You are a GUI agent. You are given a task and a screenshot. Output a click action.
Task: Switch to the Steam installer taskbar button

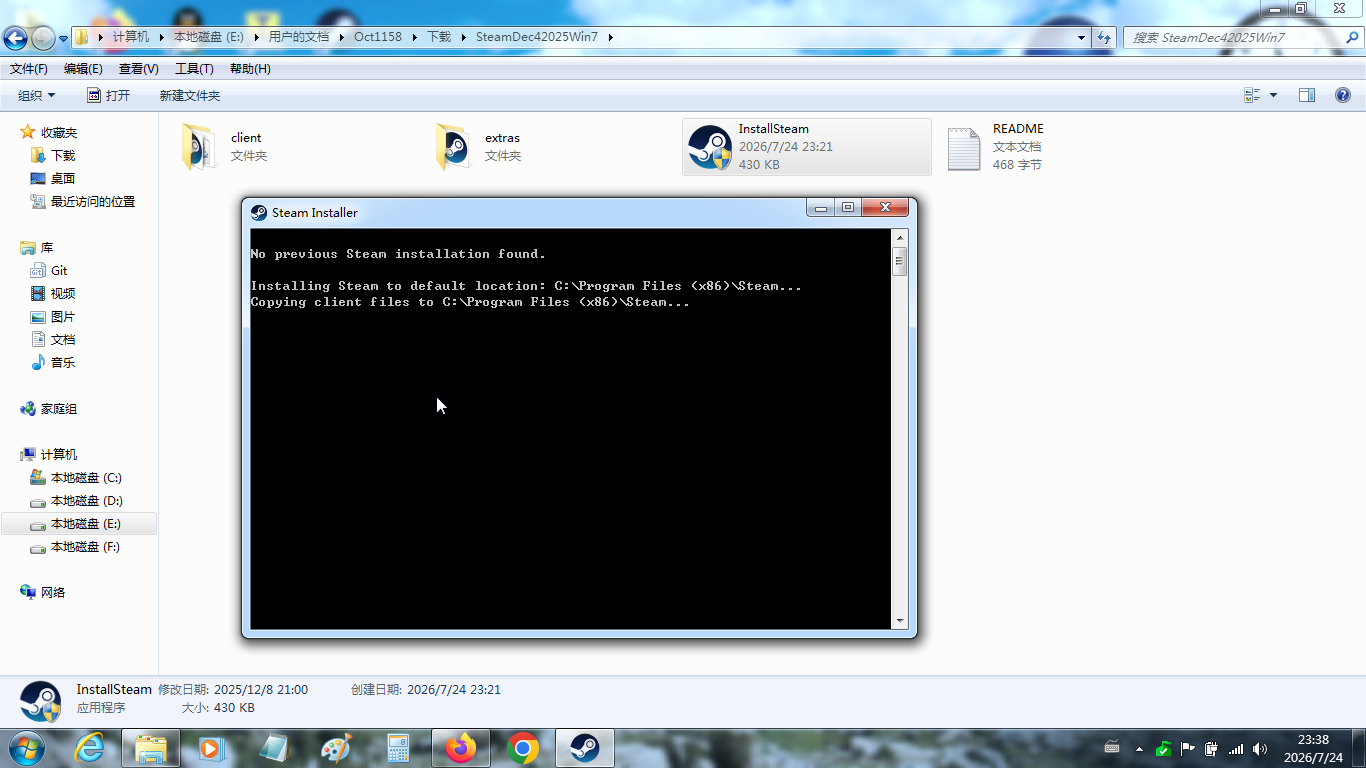(x=584, y=748)
